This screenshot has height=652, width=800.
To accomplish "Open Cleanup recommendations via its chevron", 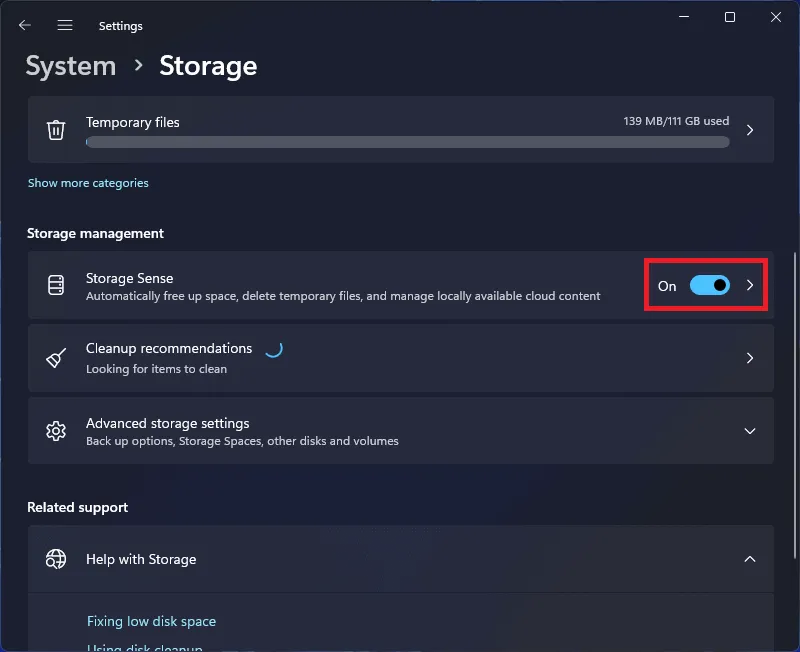I will pos(750,358).
